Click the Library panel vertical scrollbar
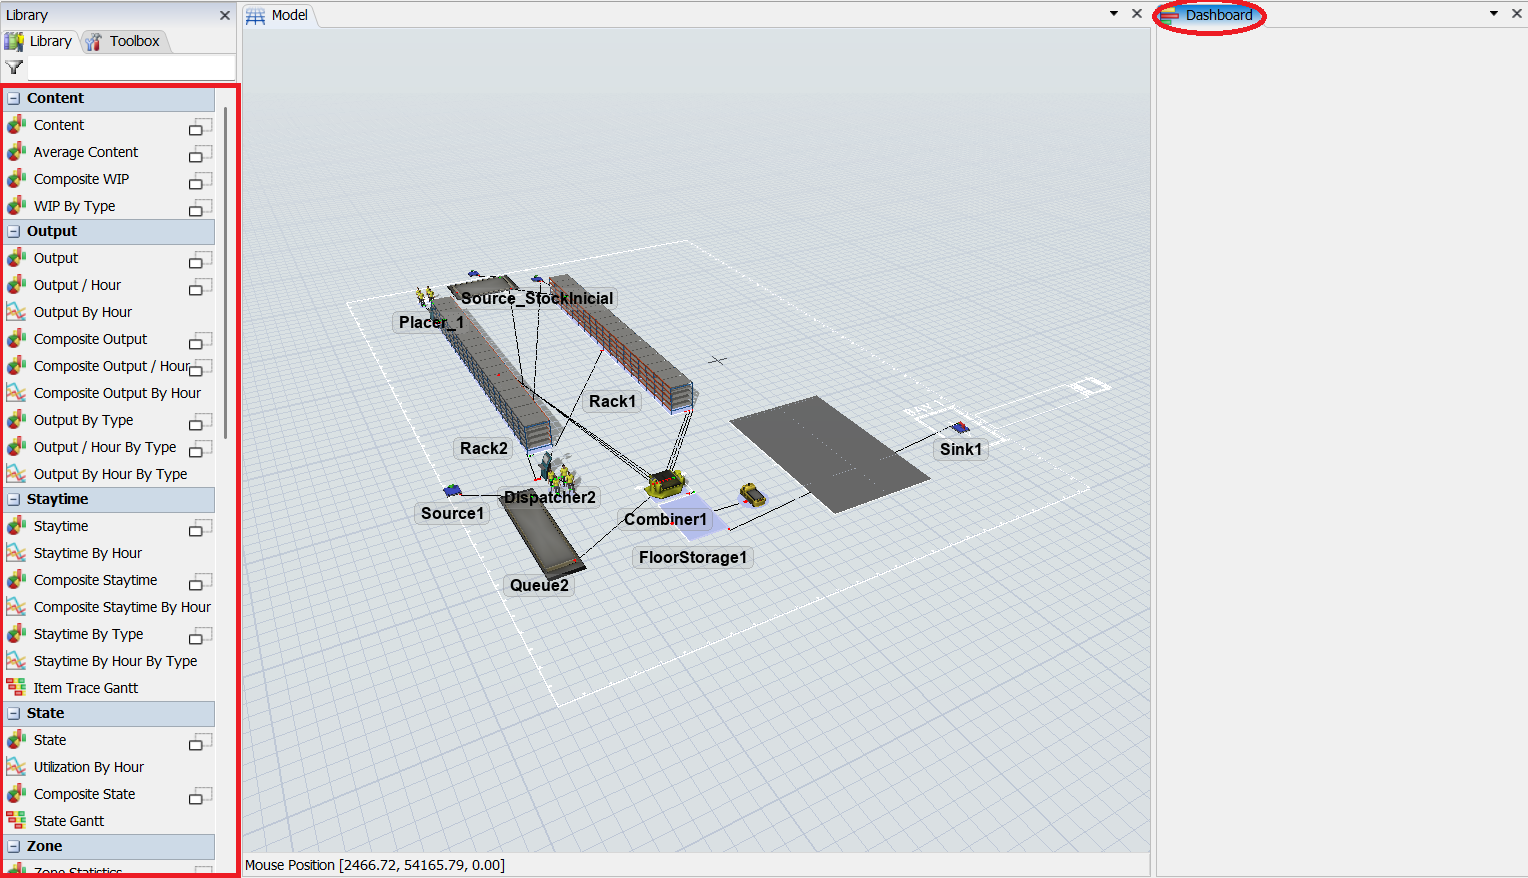The width and height of the screenshot is (1528, 878). [226, 270]
